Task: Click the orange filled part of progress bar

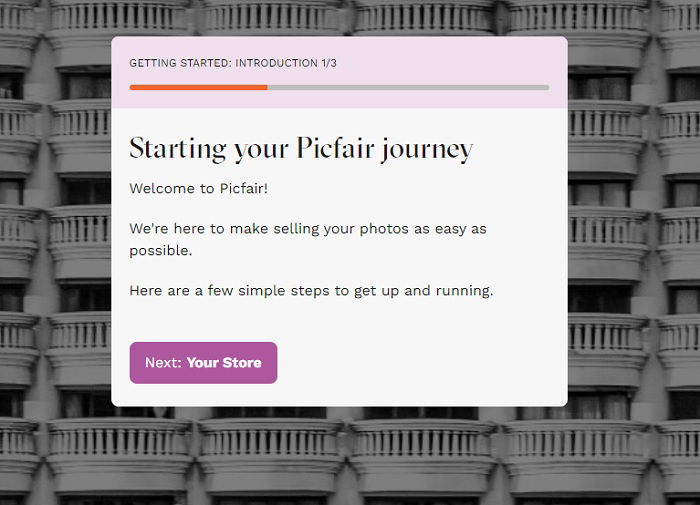Action: tap(198, 88)
